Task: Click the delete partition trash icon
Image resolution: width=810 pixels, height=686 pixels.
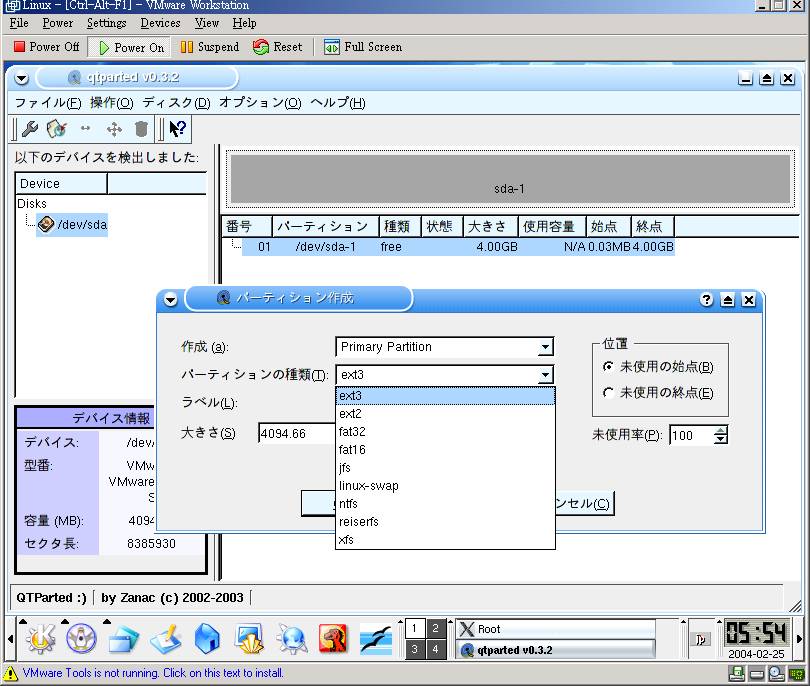Action: point(141,129)
